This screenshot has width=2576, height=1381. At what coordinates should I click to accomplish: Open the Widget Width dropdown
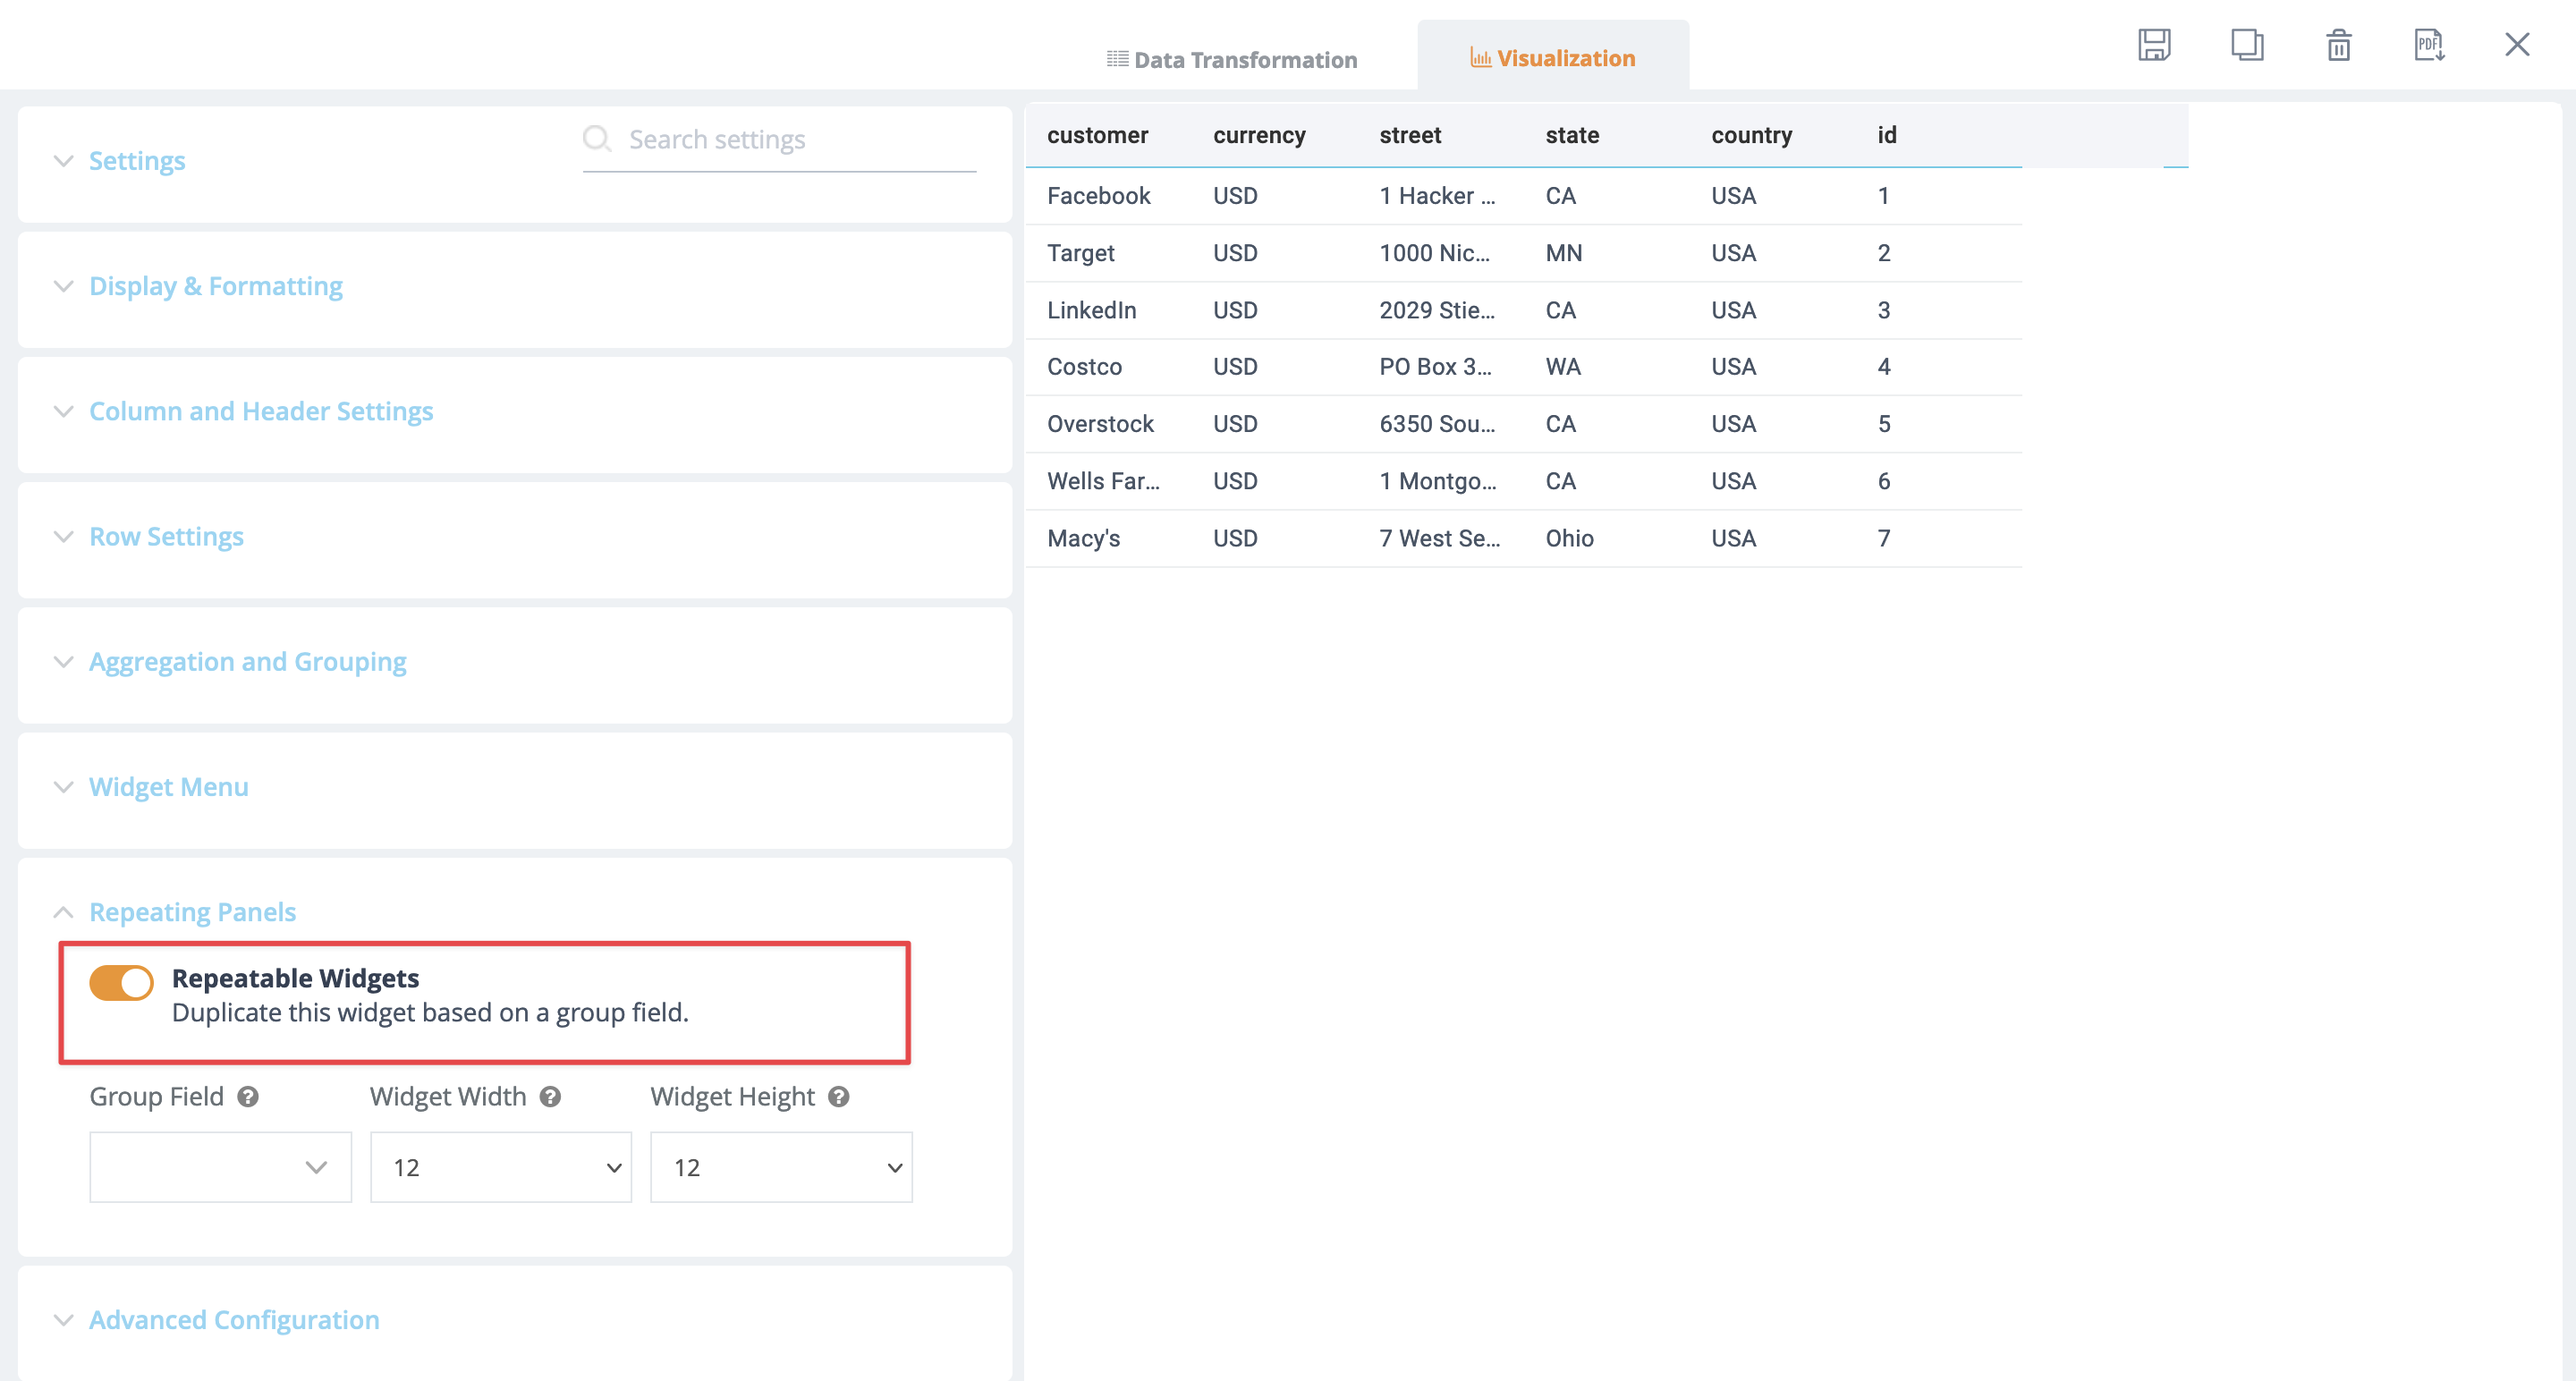point(500,1166)
